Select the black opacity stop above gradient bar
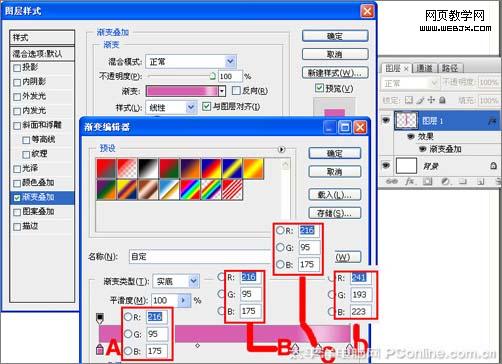This screenshot has height=364, width=502. [x=100, y=318]
